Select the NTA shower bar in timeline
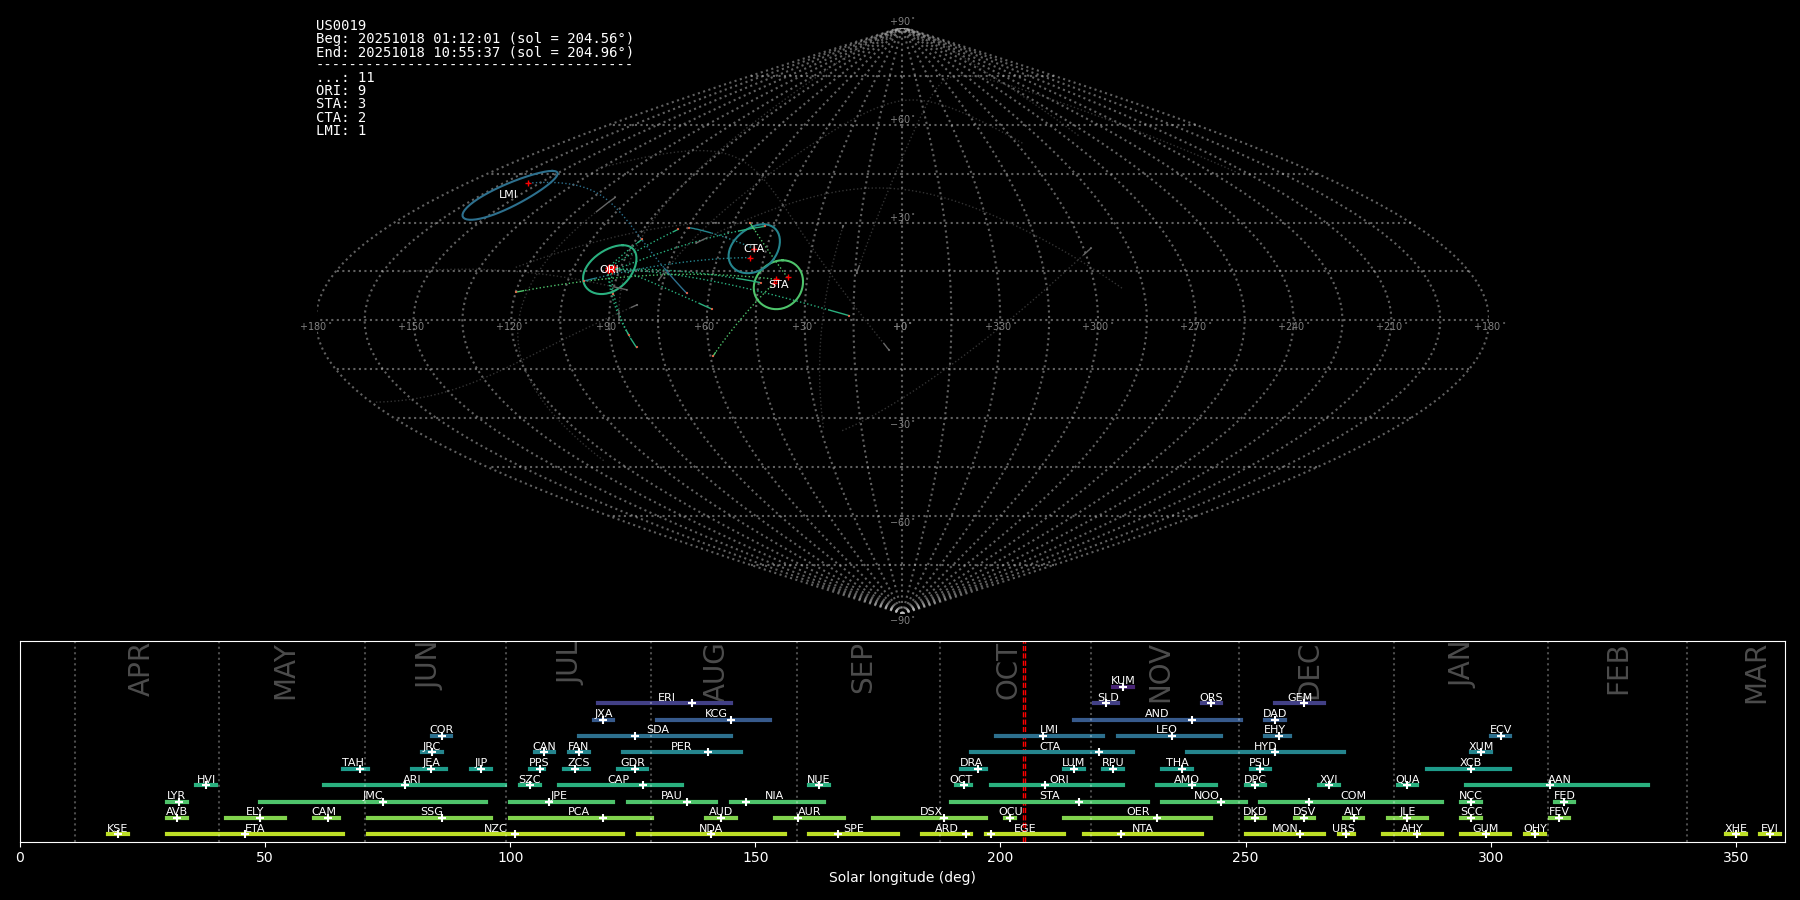Viewport: 1800px width, 900px height. [1142, 834]
